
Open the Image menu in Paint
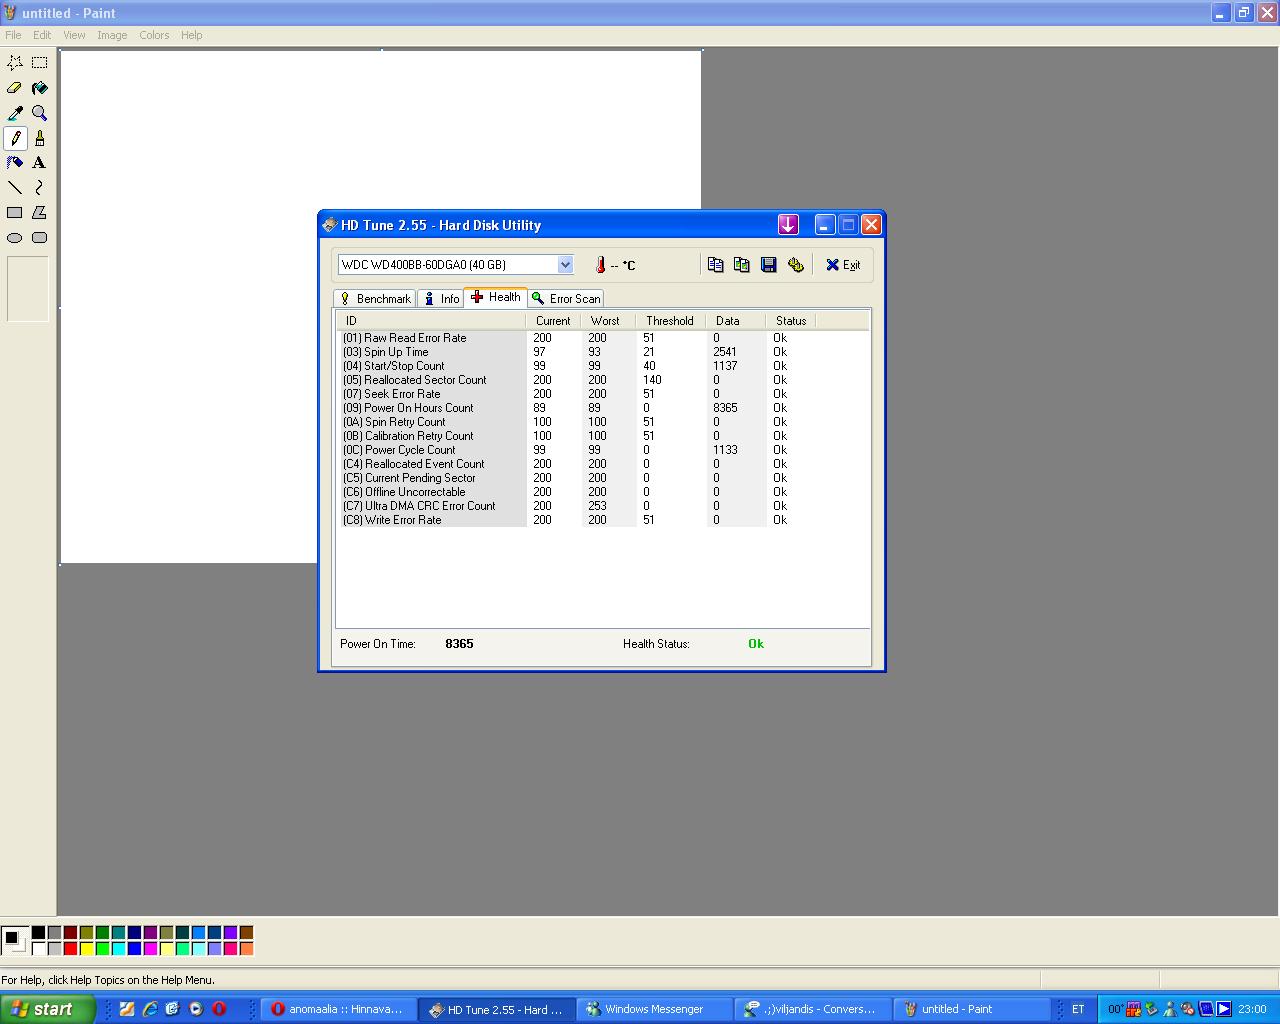(112, 35)
